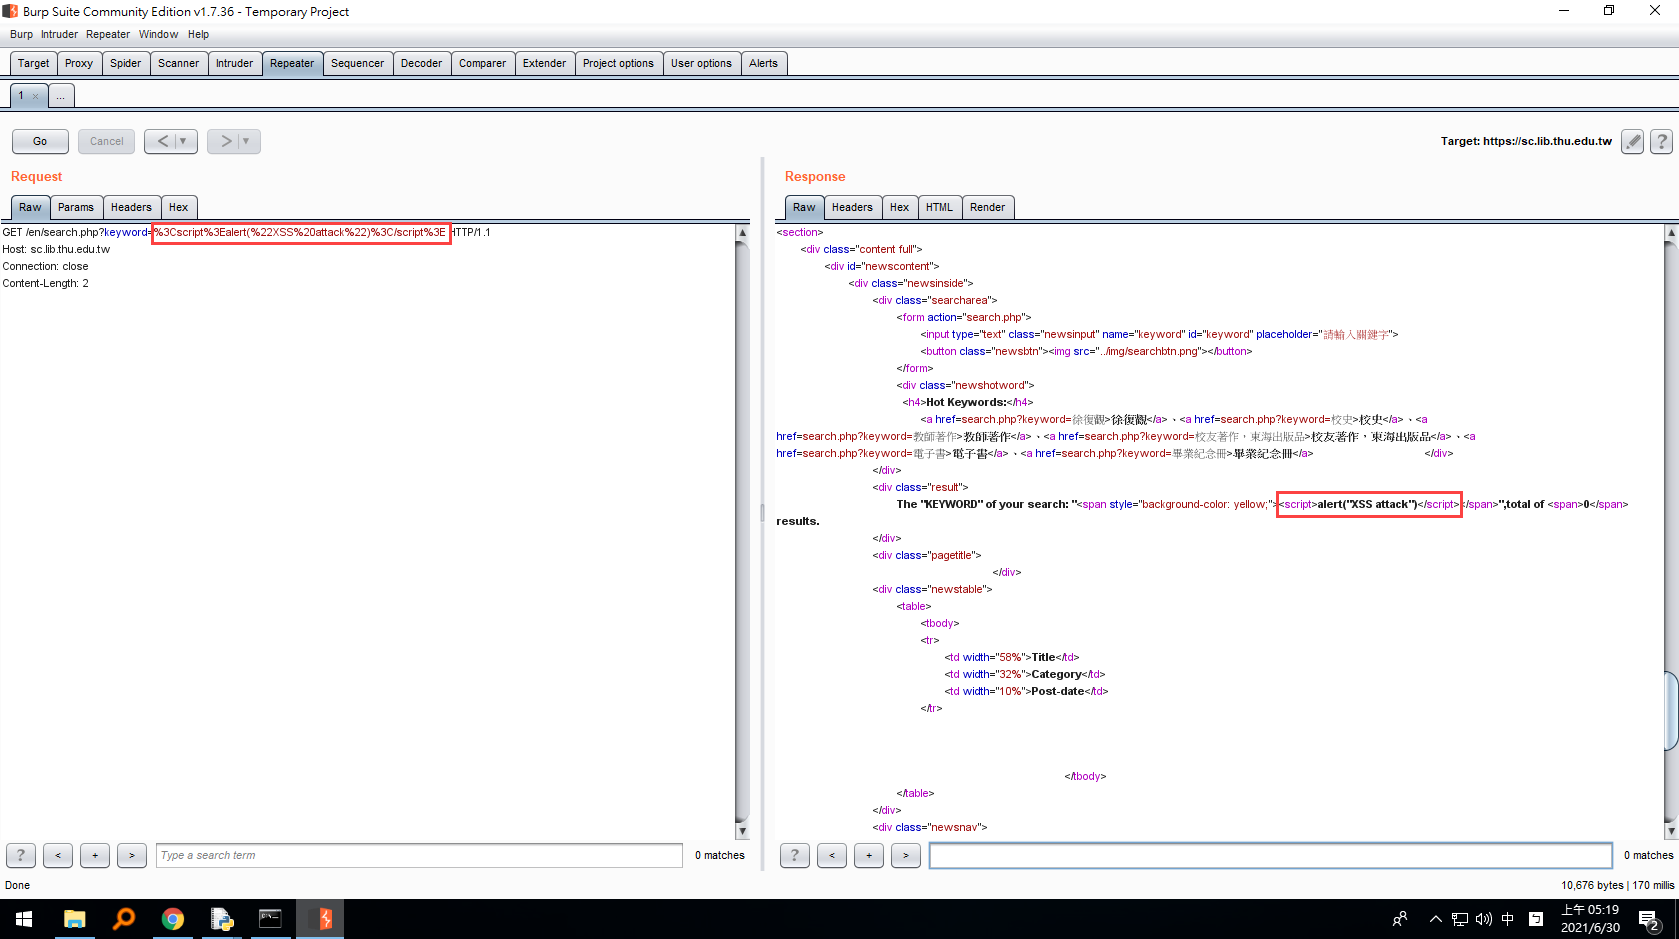Open the notification center icon
This screenshot has width=1679, height=939.
click(x=1649, y=919)
